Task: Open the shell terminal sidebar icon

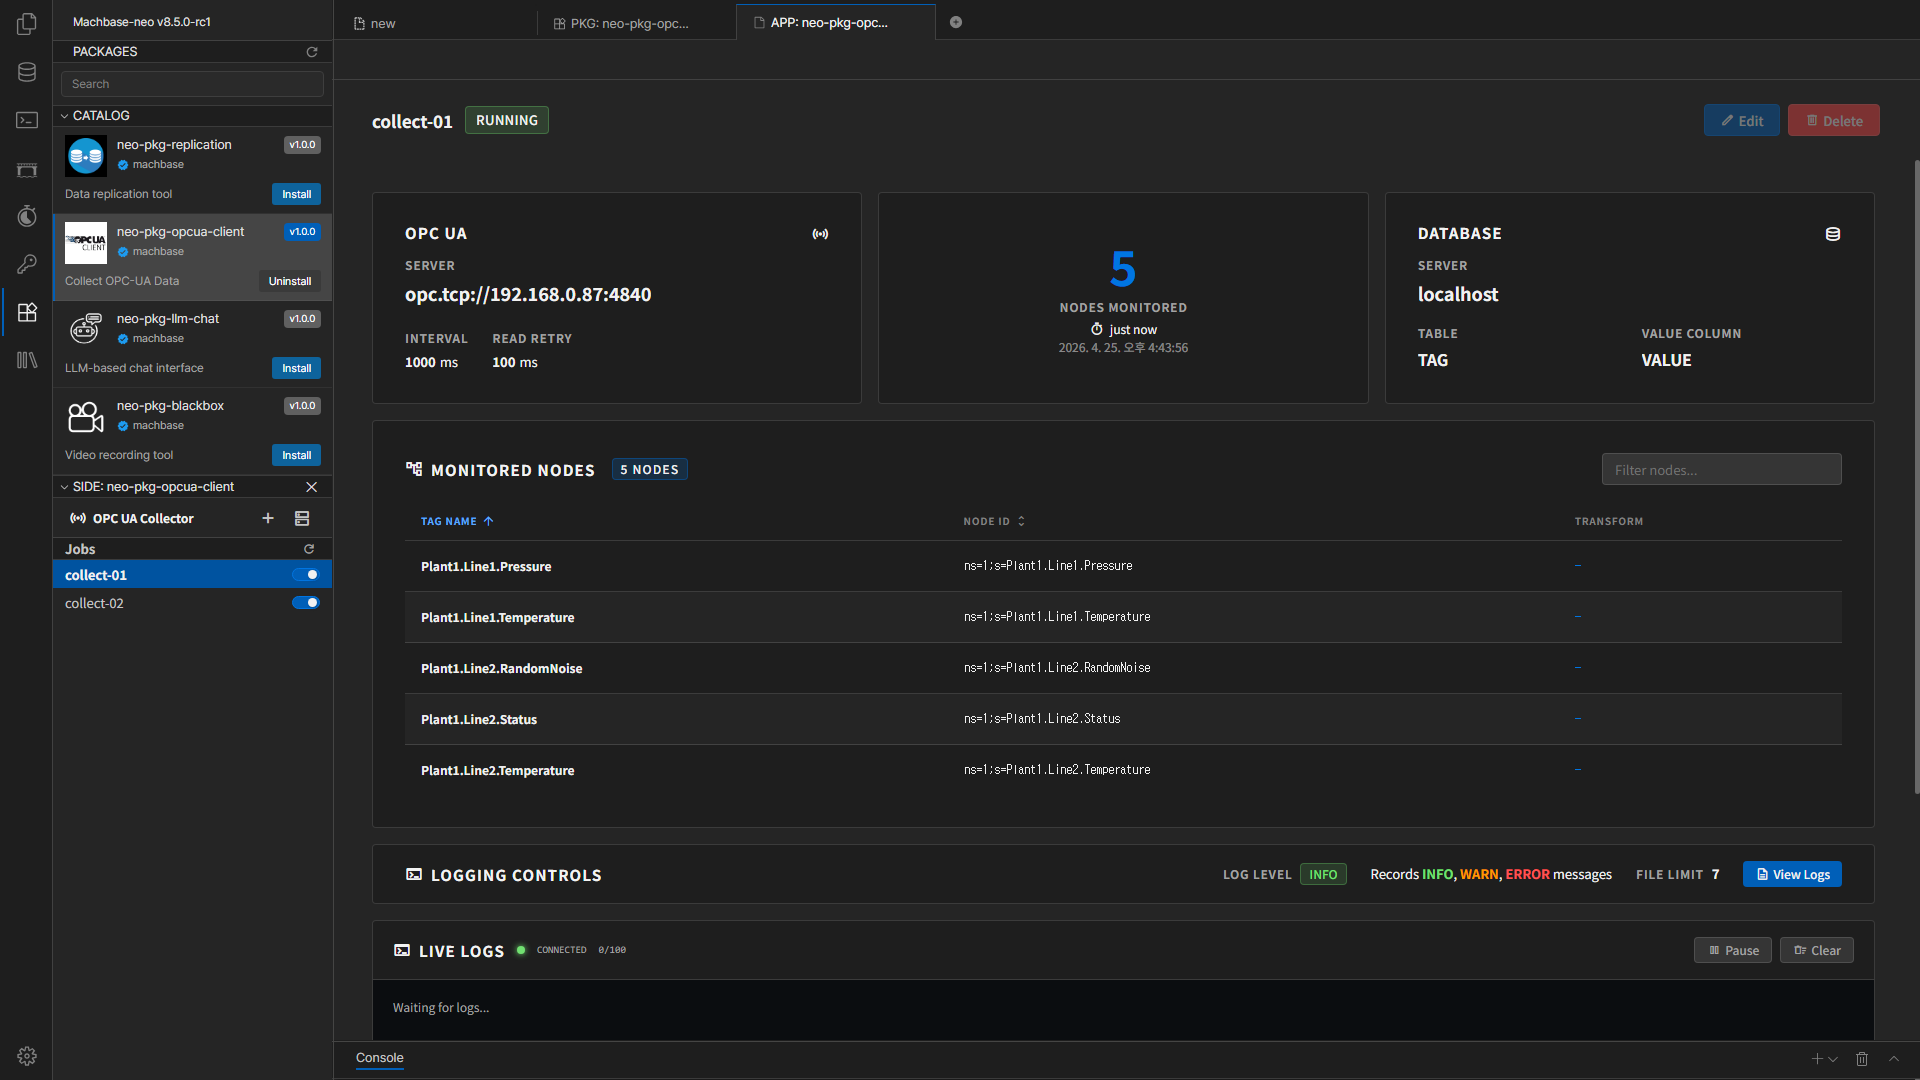Action: point(27,120)
